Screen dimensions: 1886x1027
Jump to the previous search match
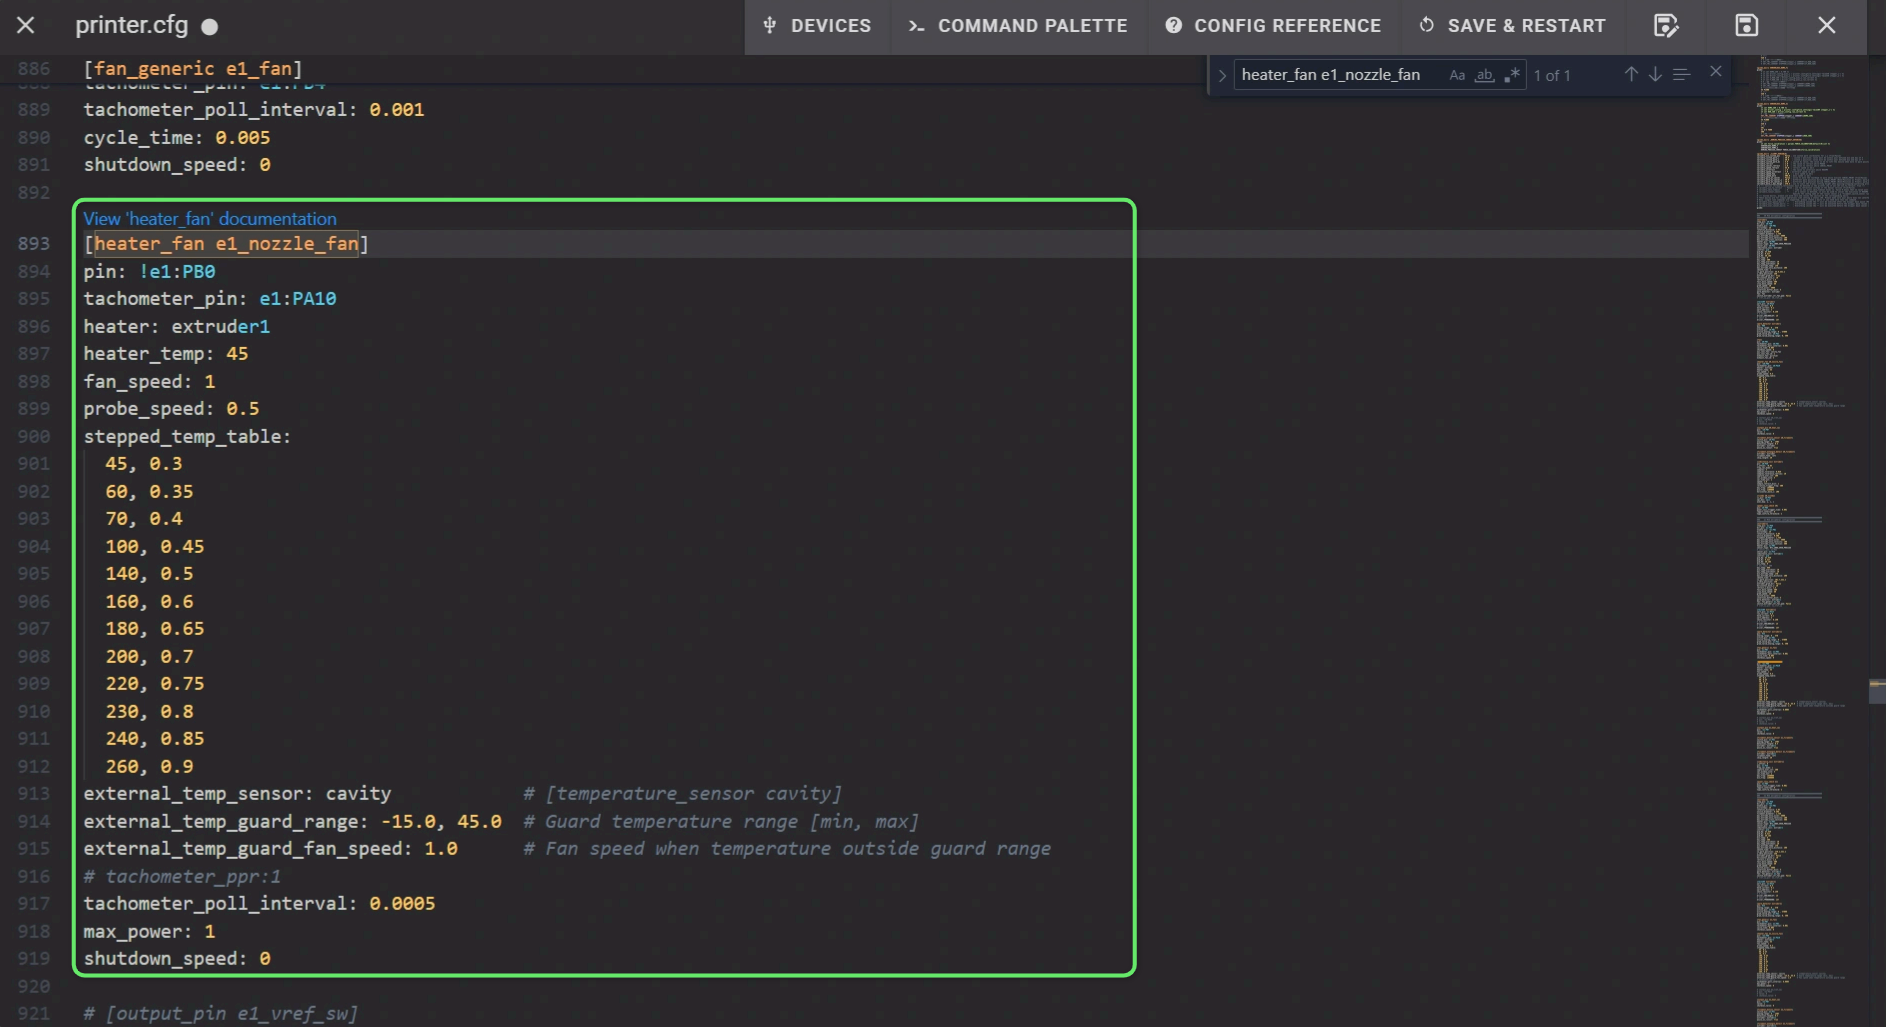point(1631,75)
